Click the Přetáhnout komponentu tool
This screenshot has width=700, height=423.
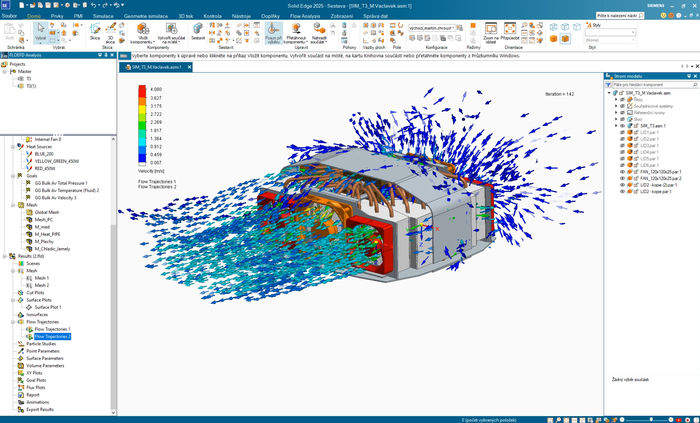296,33
